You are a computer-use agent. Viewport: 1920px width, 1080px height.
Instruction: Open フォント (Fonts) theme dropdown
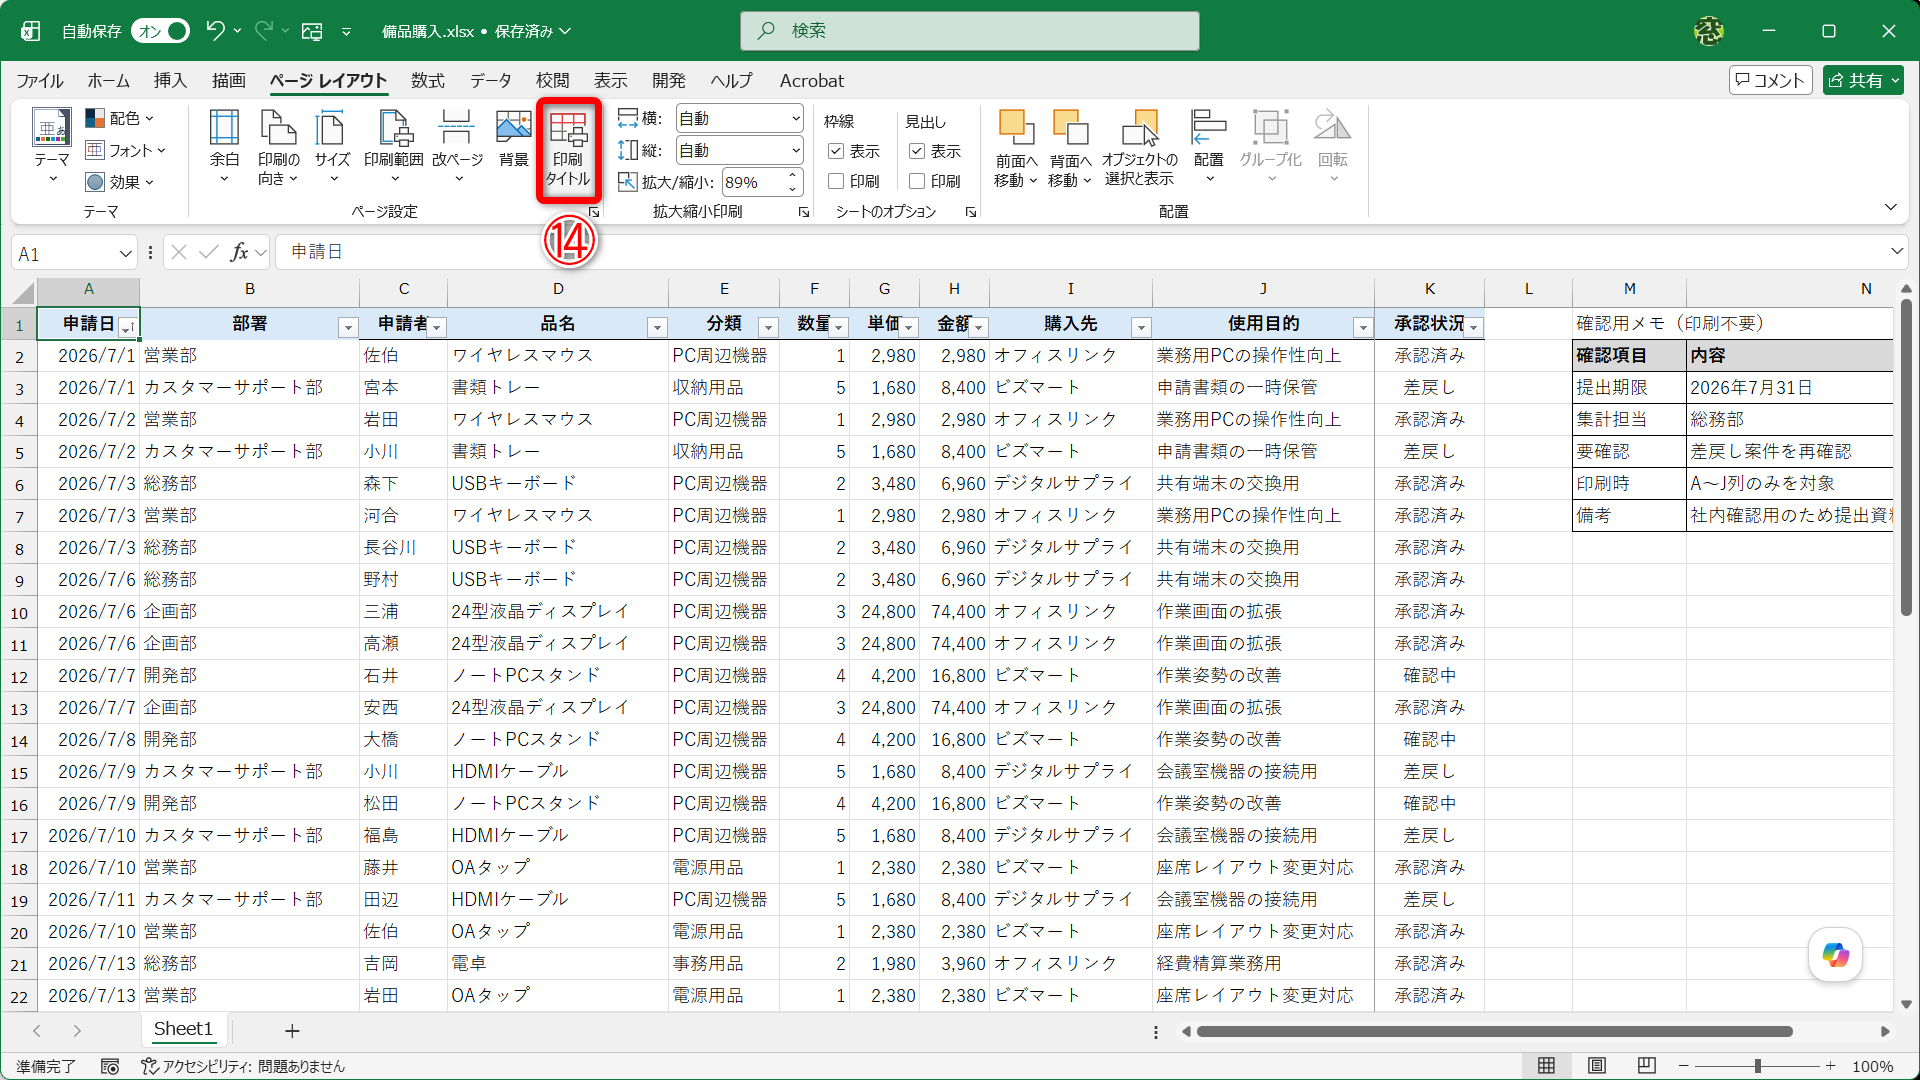(x=126, y=150)
